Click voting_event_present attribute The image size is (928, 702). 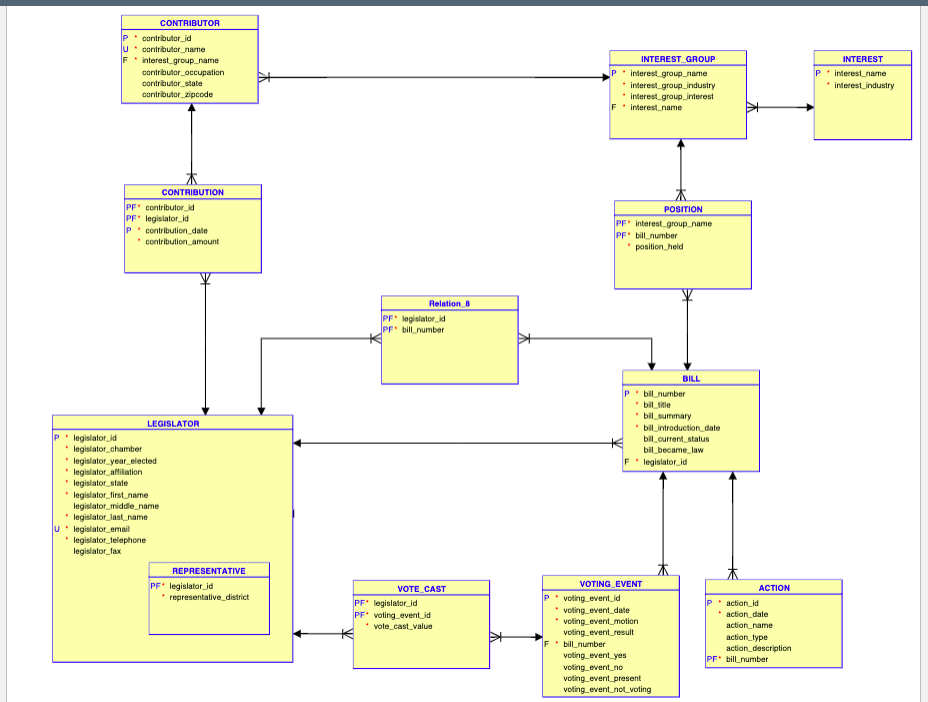[x=602, y=678]
